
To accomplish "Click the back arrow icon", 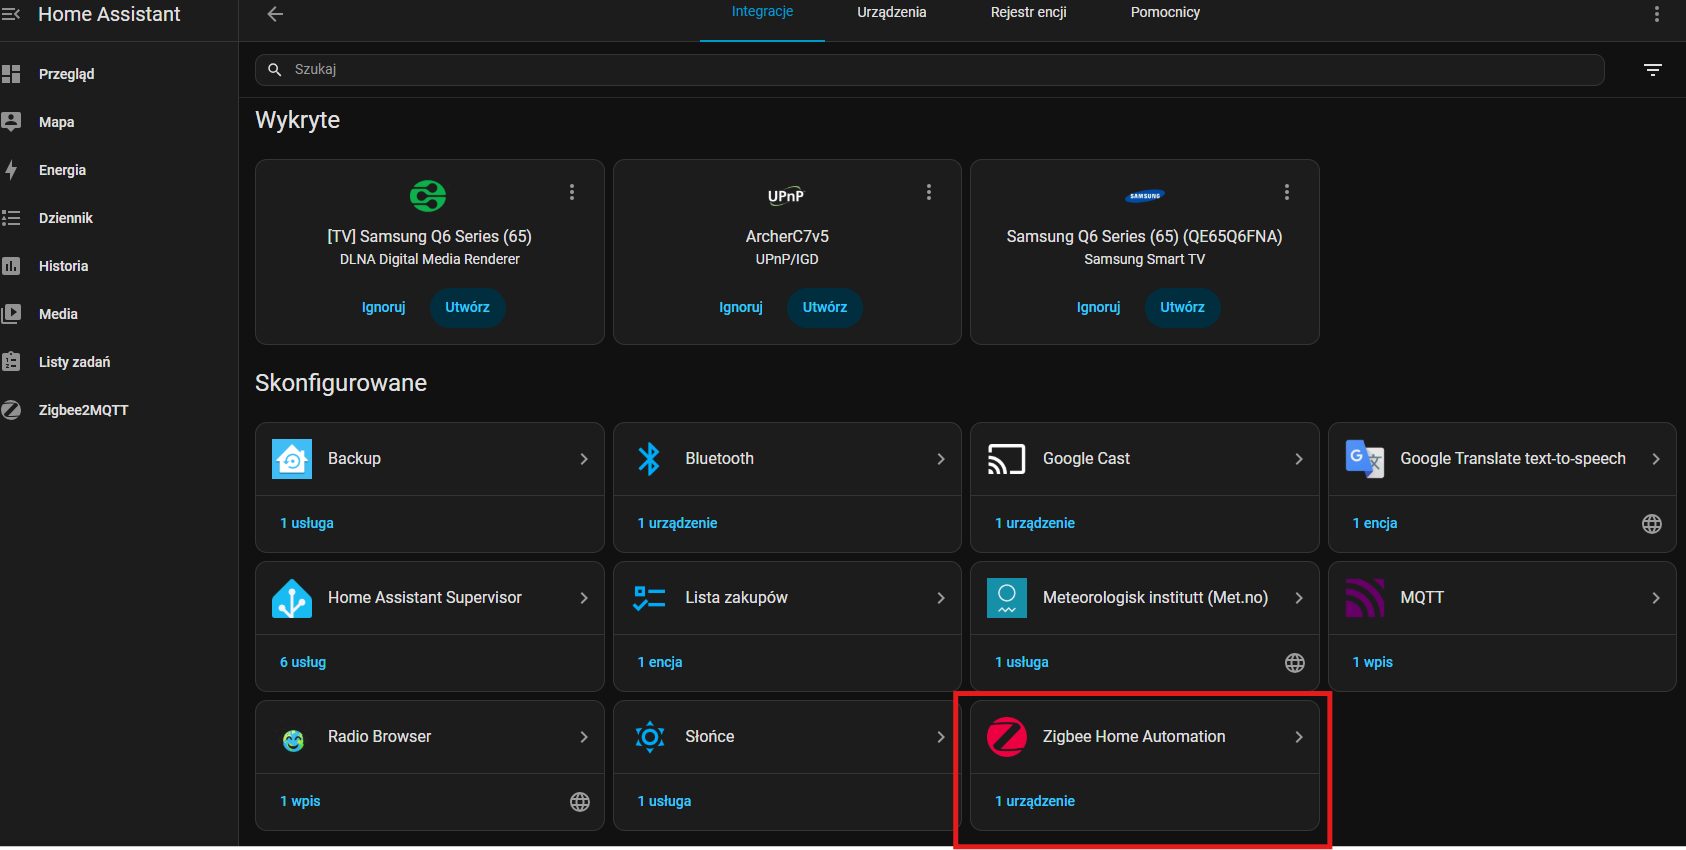I will (x=275, y=14).
